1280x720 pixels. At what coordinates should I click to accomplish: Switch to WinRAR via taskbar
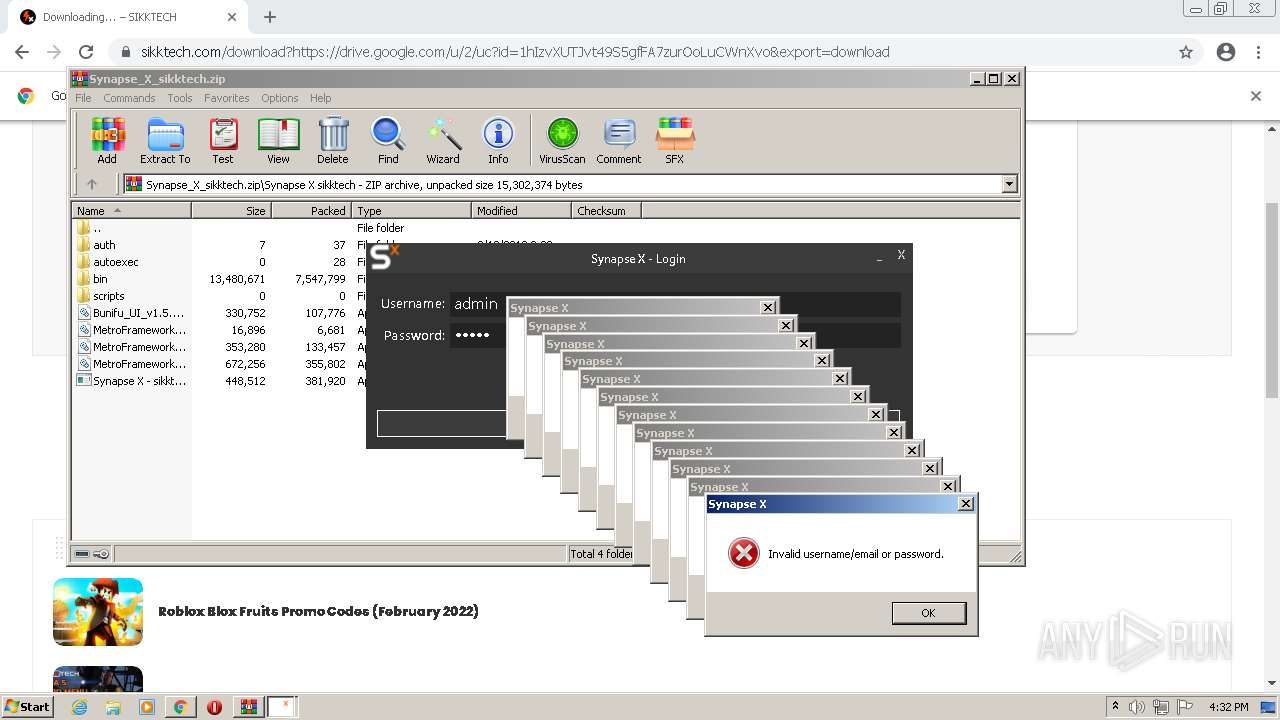point(248,707)
